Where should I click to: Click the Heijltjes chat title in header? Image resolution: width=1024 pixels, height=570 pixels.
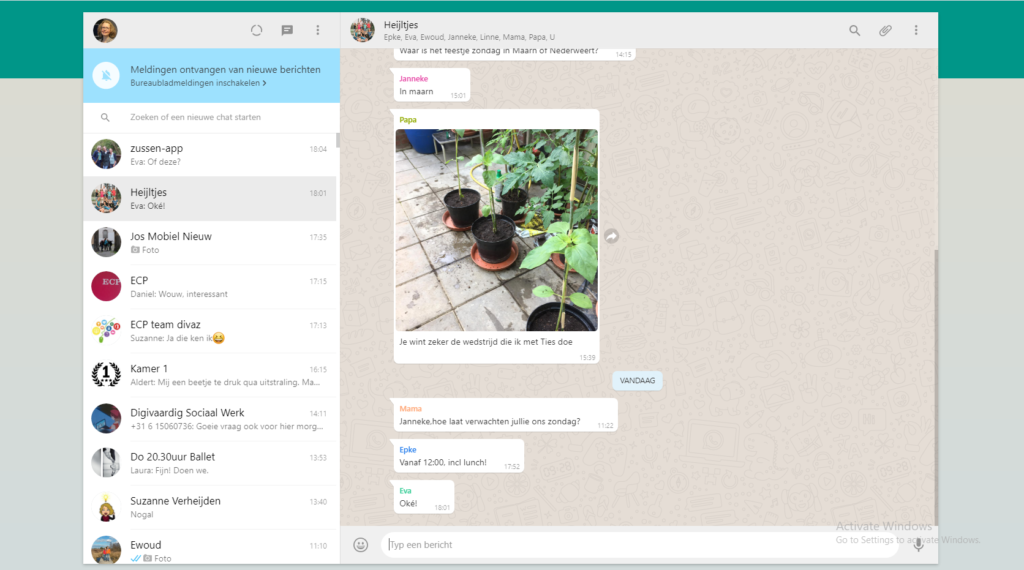401,25
